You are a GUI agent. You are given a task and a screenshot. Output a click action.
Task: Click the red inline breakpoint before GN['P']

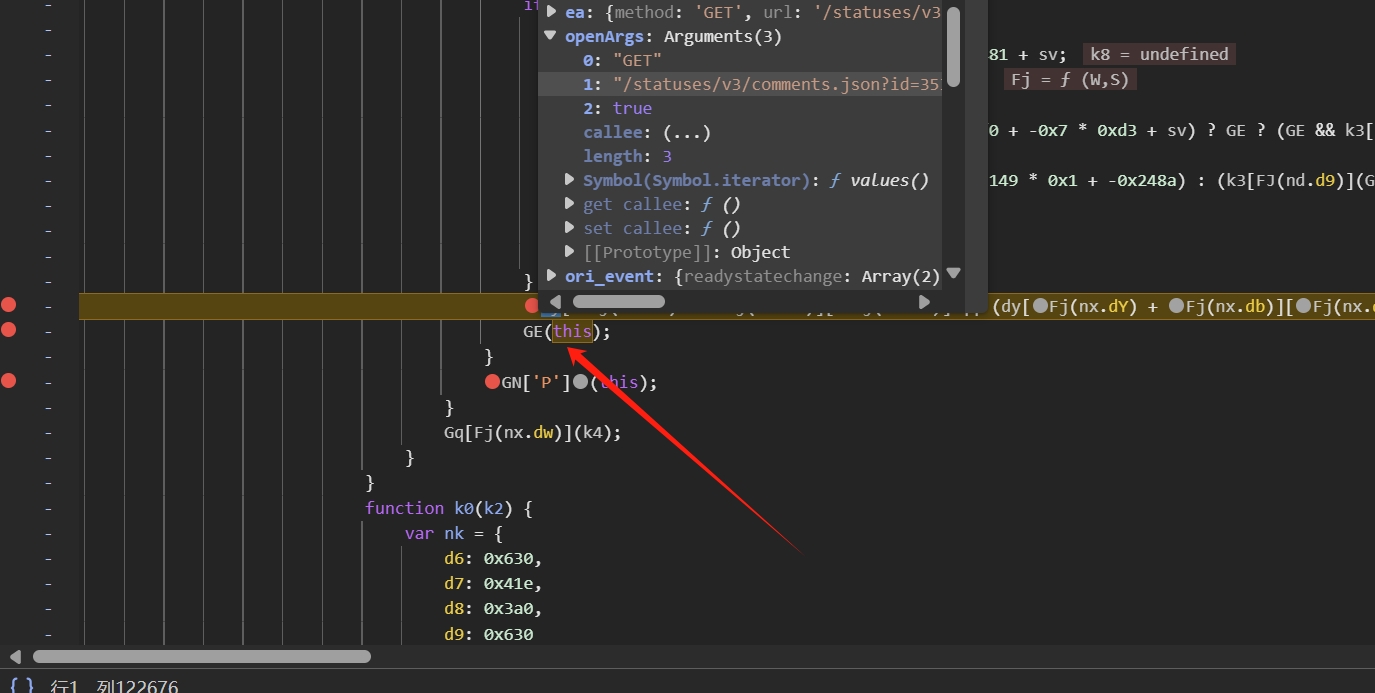(x=492, y=382)
